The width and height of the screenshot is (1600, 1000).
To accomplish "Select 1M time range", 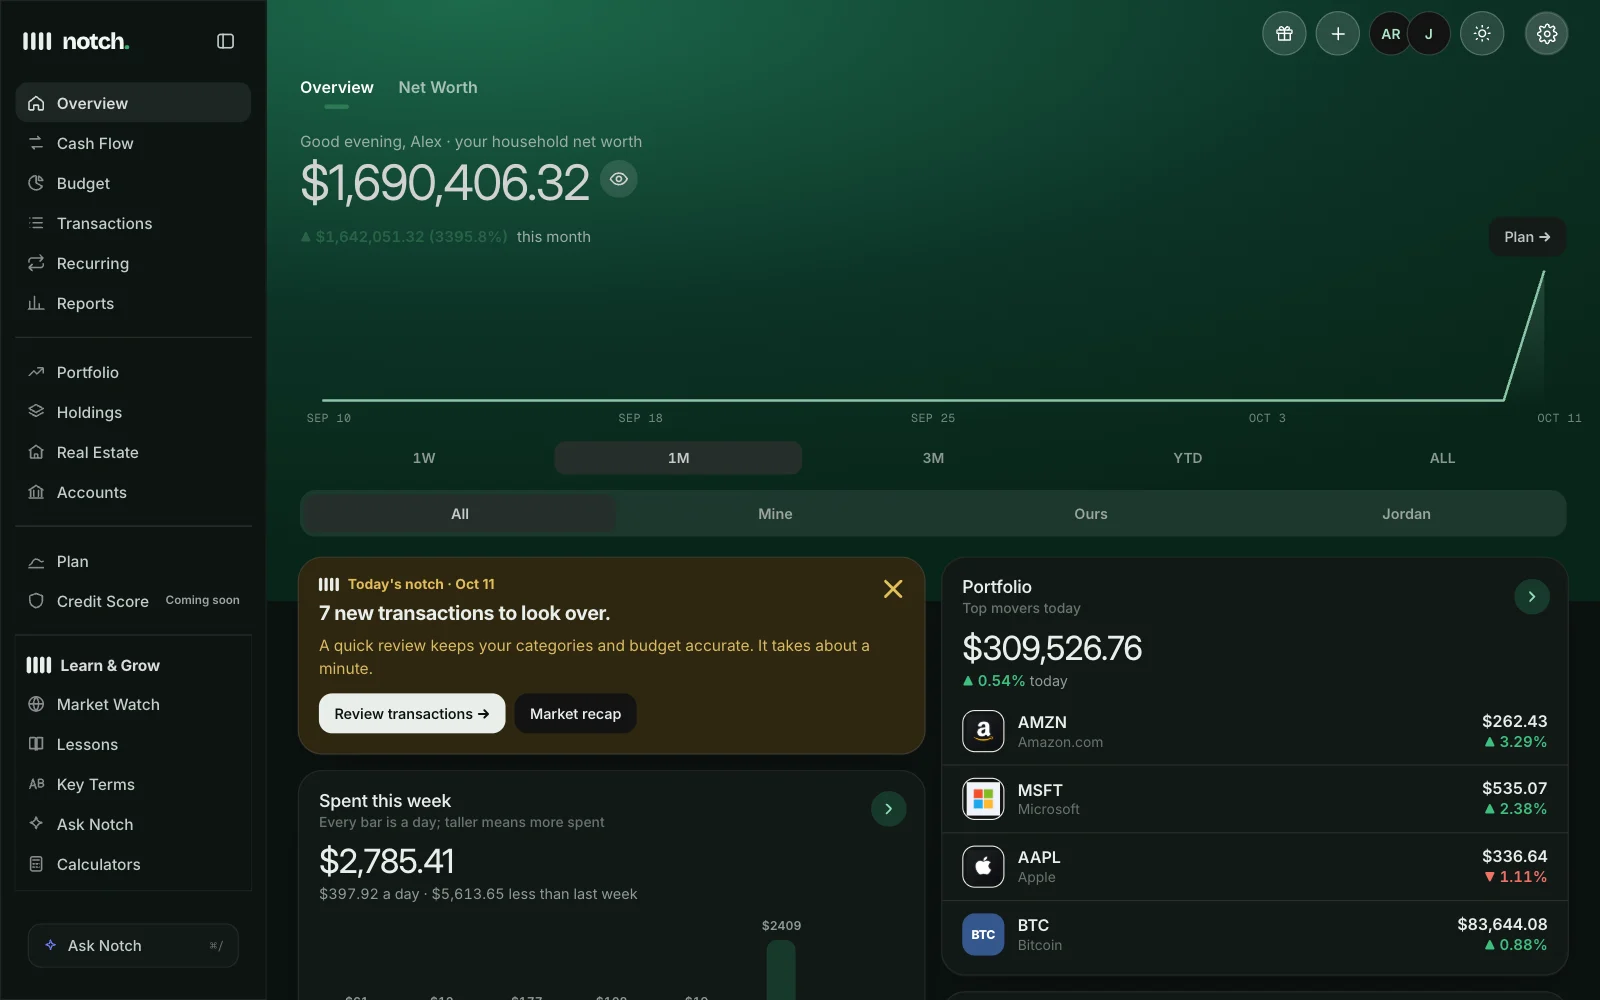I will tap(678, 458).
